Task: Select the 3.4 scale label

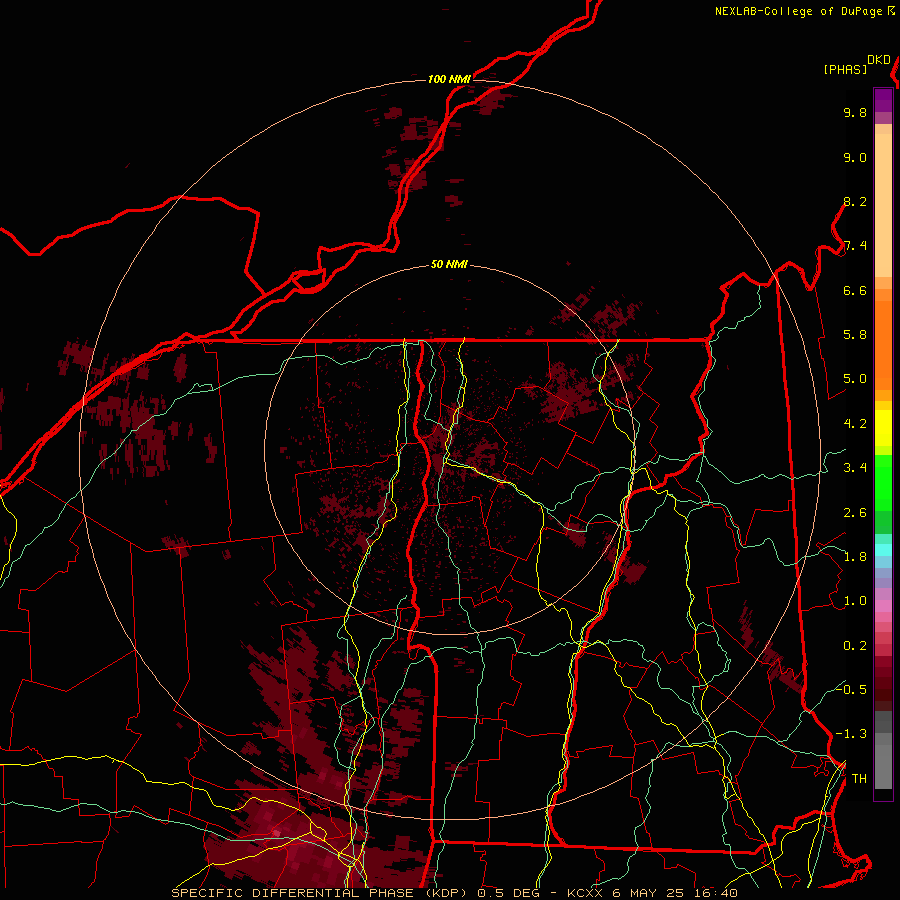Action: [x=855, y=468]
